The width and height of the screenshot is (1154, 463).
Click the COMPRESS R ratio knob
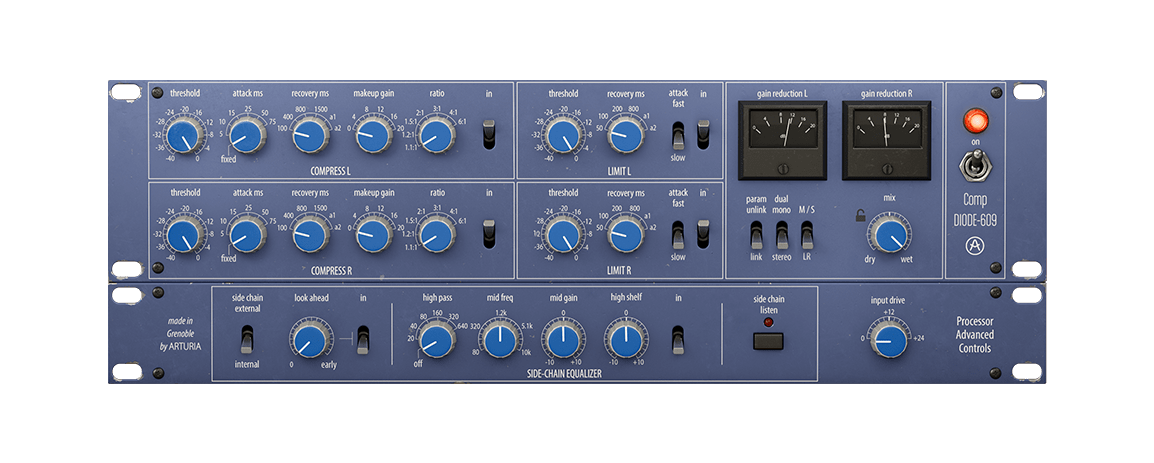436,234
